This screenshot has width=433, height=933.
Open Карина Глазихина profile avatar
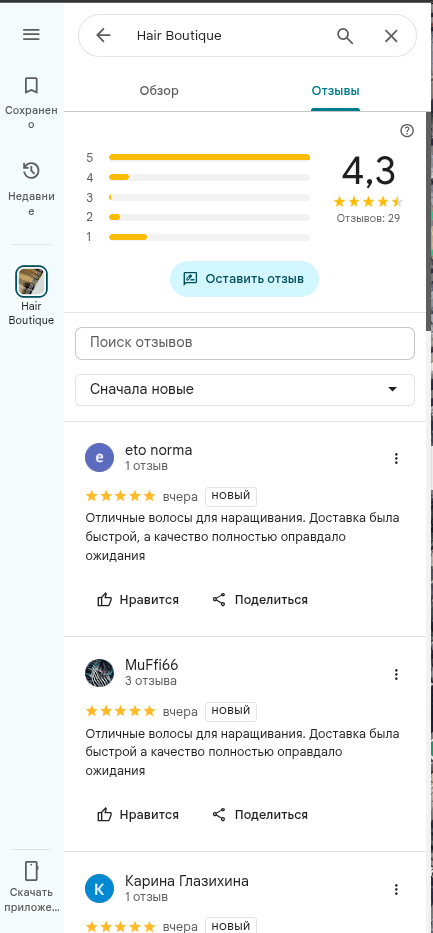click(x=99, y=888)
